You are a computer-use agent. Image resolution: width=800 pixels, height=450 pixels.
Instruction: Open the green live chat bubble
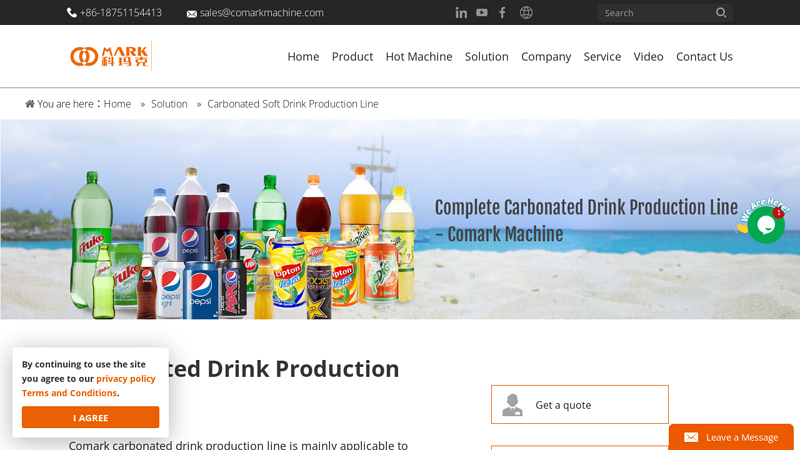click(x=766, y=224)
